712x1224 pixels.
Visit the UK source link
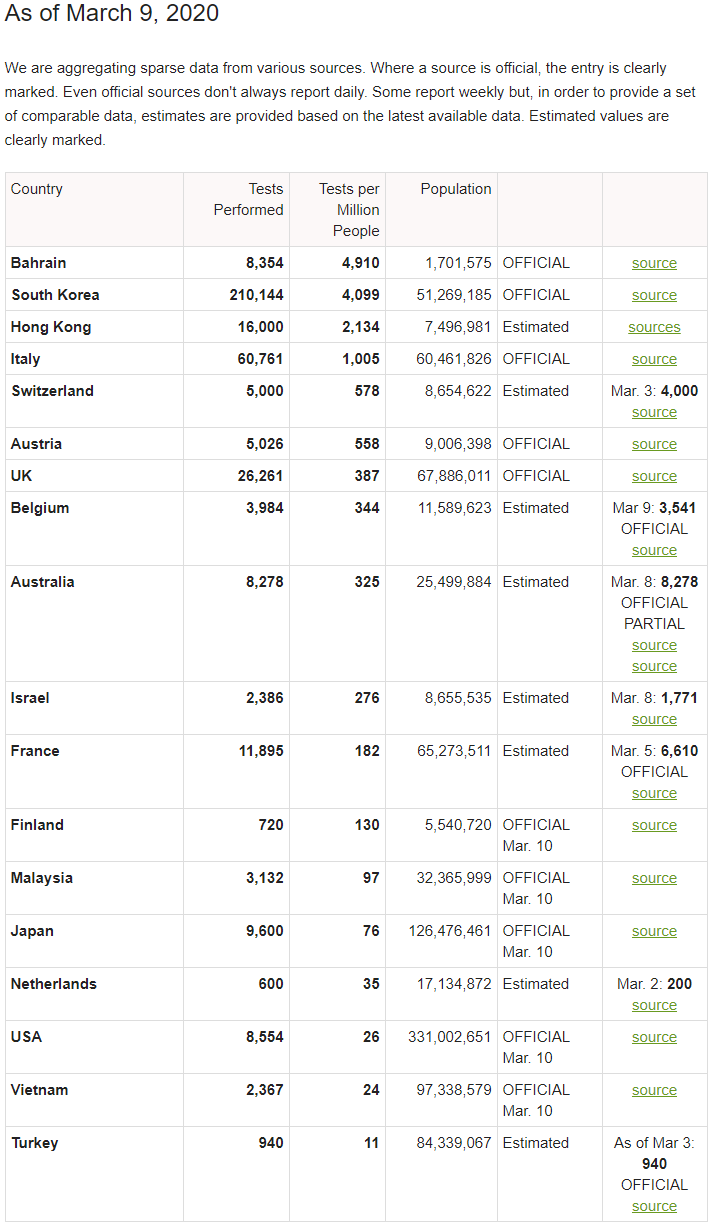(x=654, y=476)
